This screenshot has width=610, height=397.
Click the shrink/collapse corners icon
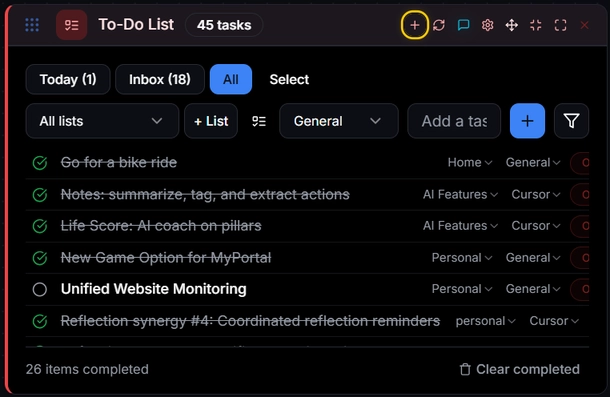pyautogui.click(x=536, y=25)
